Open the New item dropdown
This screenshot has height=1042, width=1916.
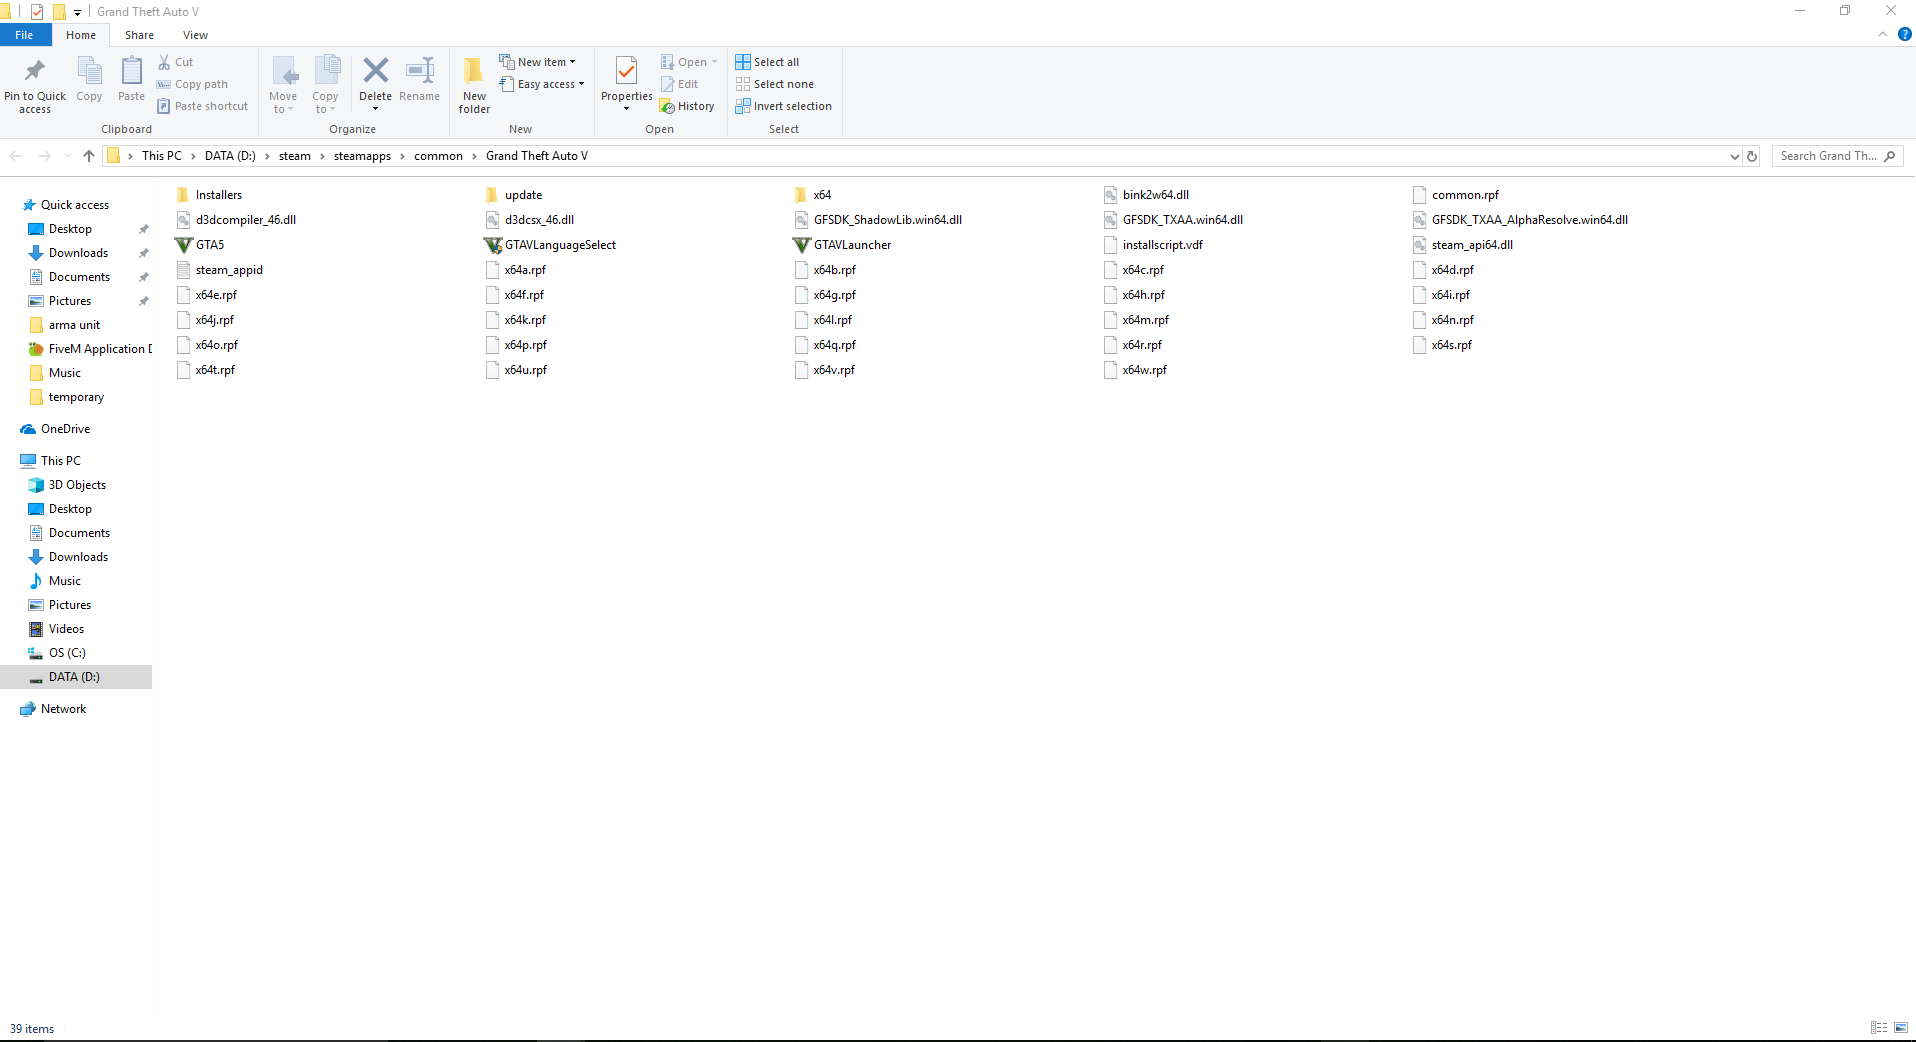tap(538, 62)
